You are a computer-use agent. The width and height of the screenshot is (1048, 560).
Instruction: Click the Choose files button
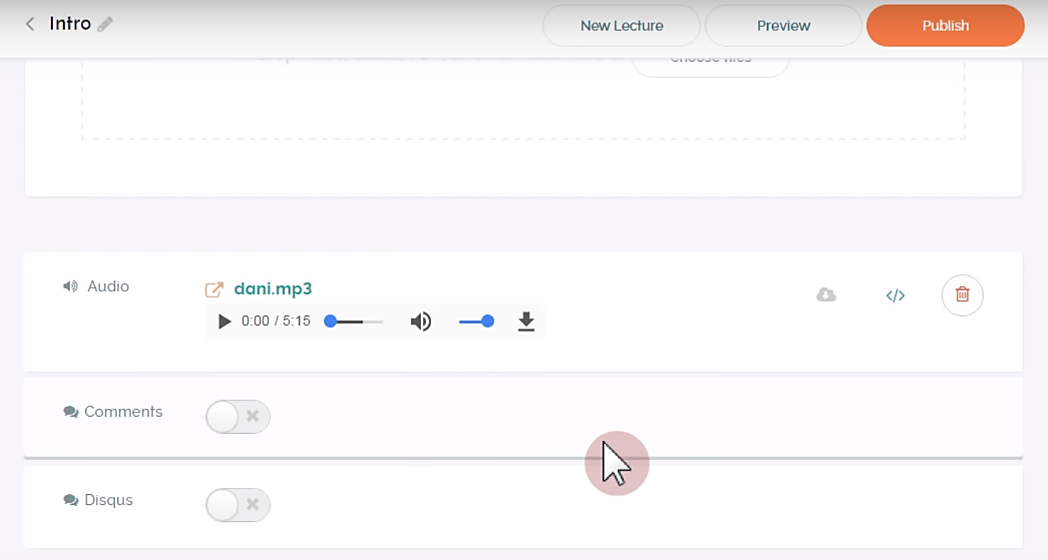point(710,61)
